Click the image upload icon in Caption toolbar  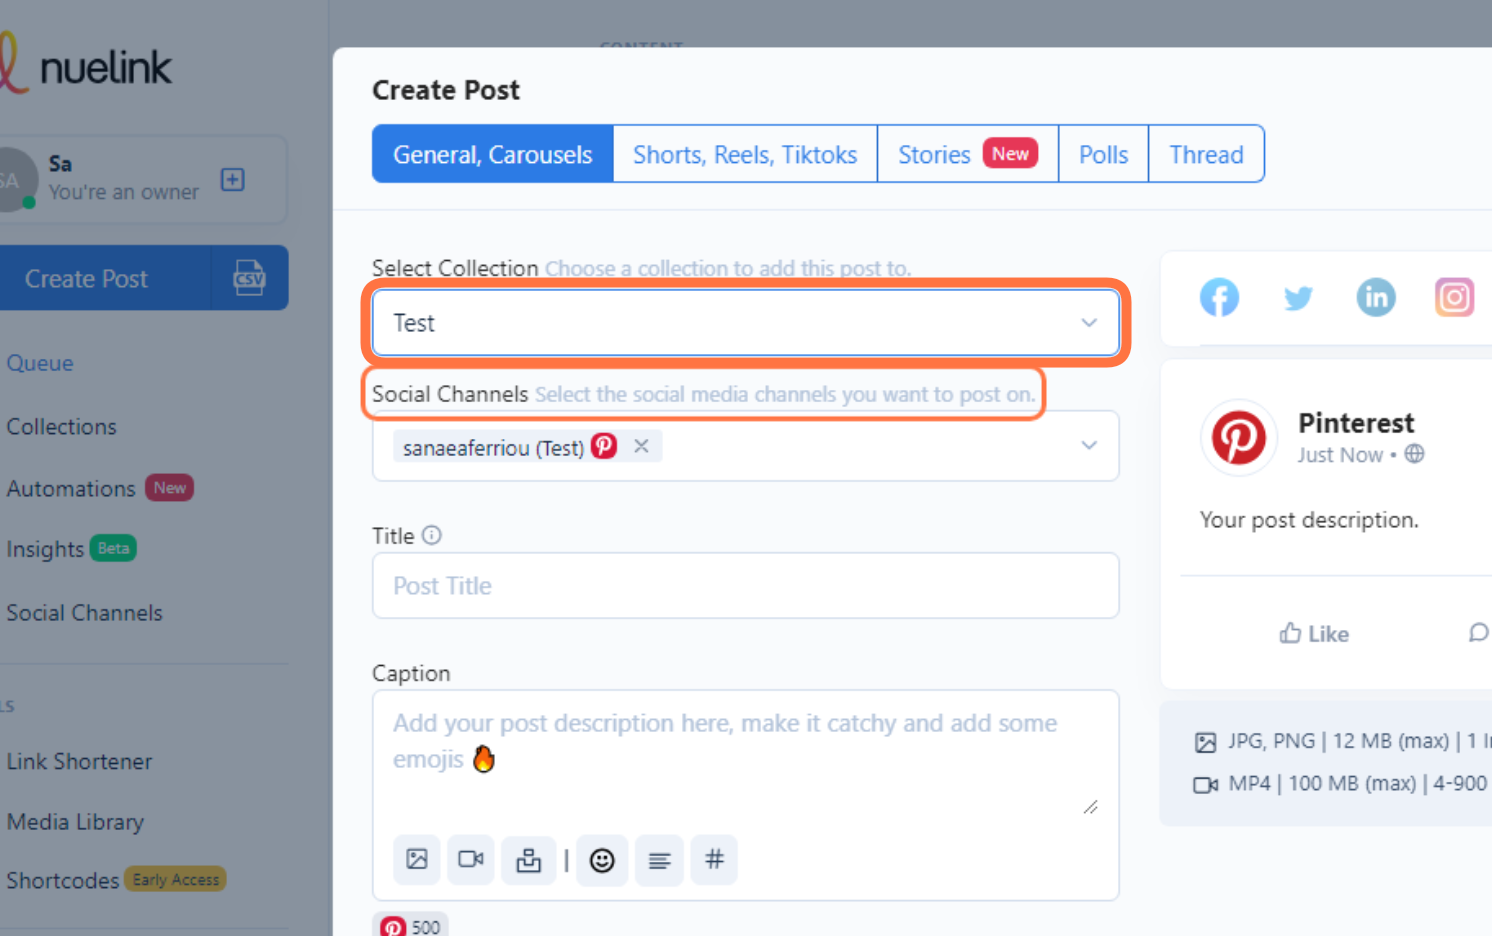coord(416,860)
